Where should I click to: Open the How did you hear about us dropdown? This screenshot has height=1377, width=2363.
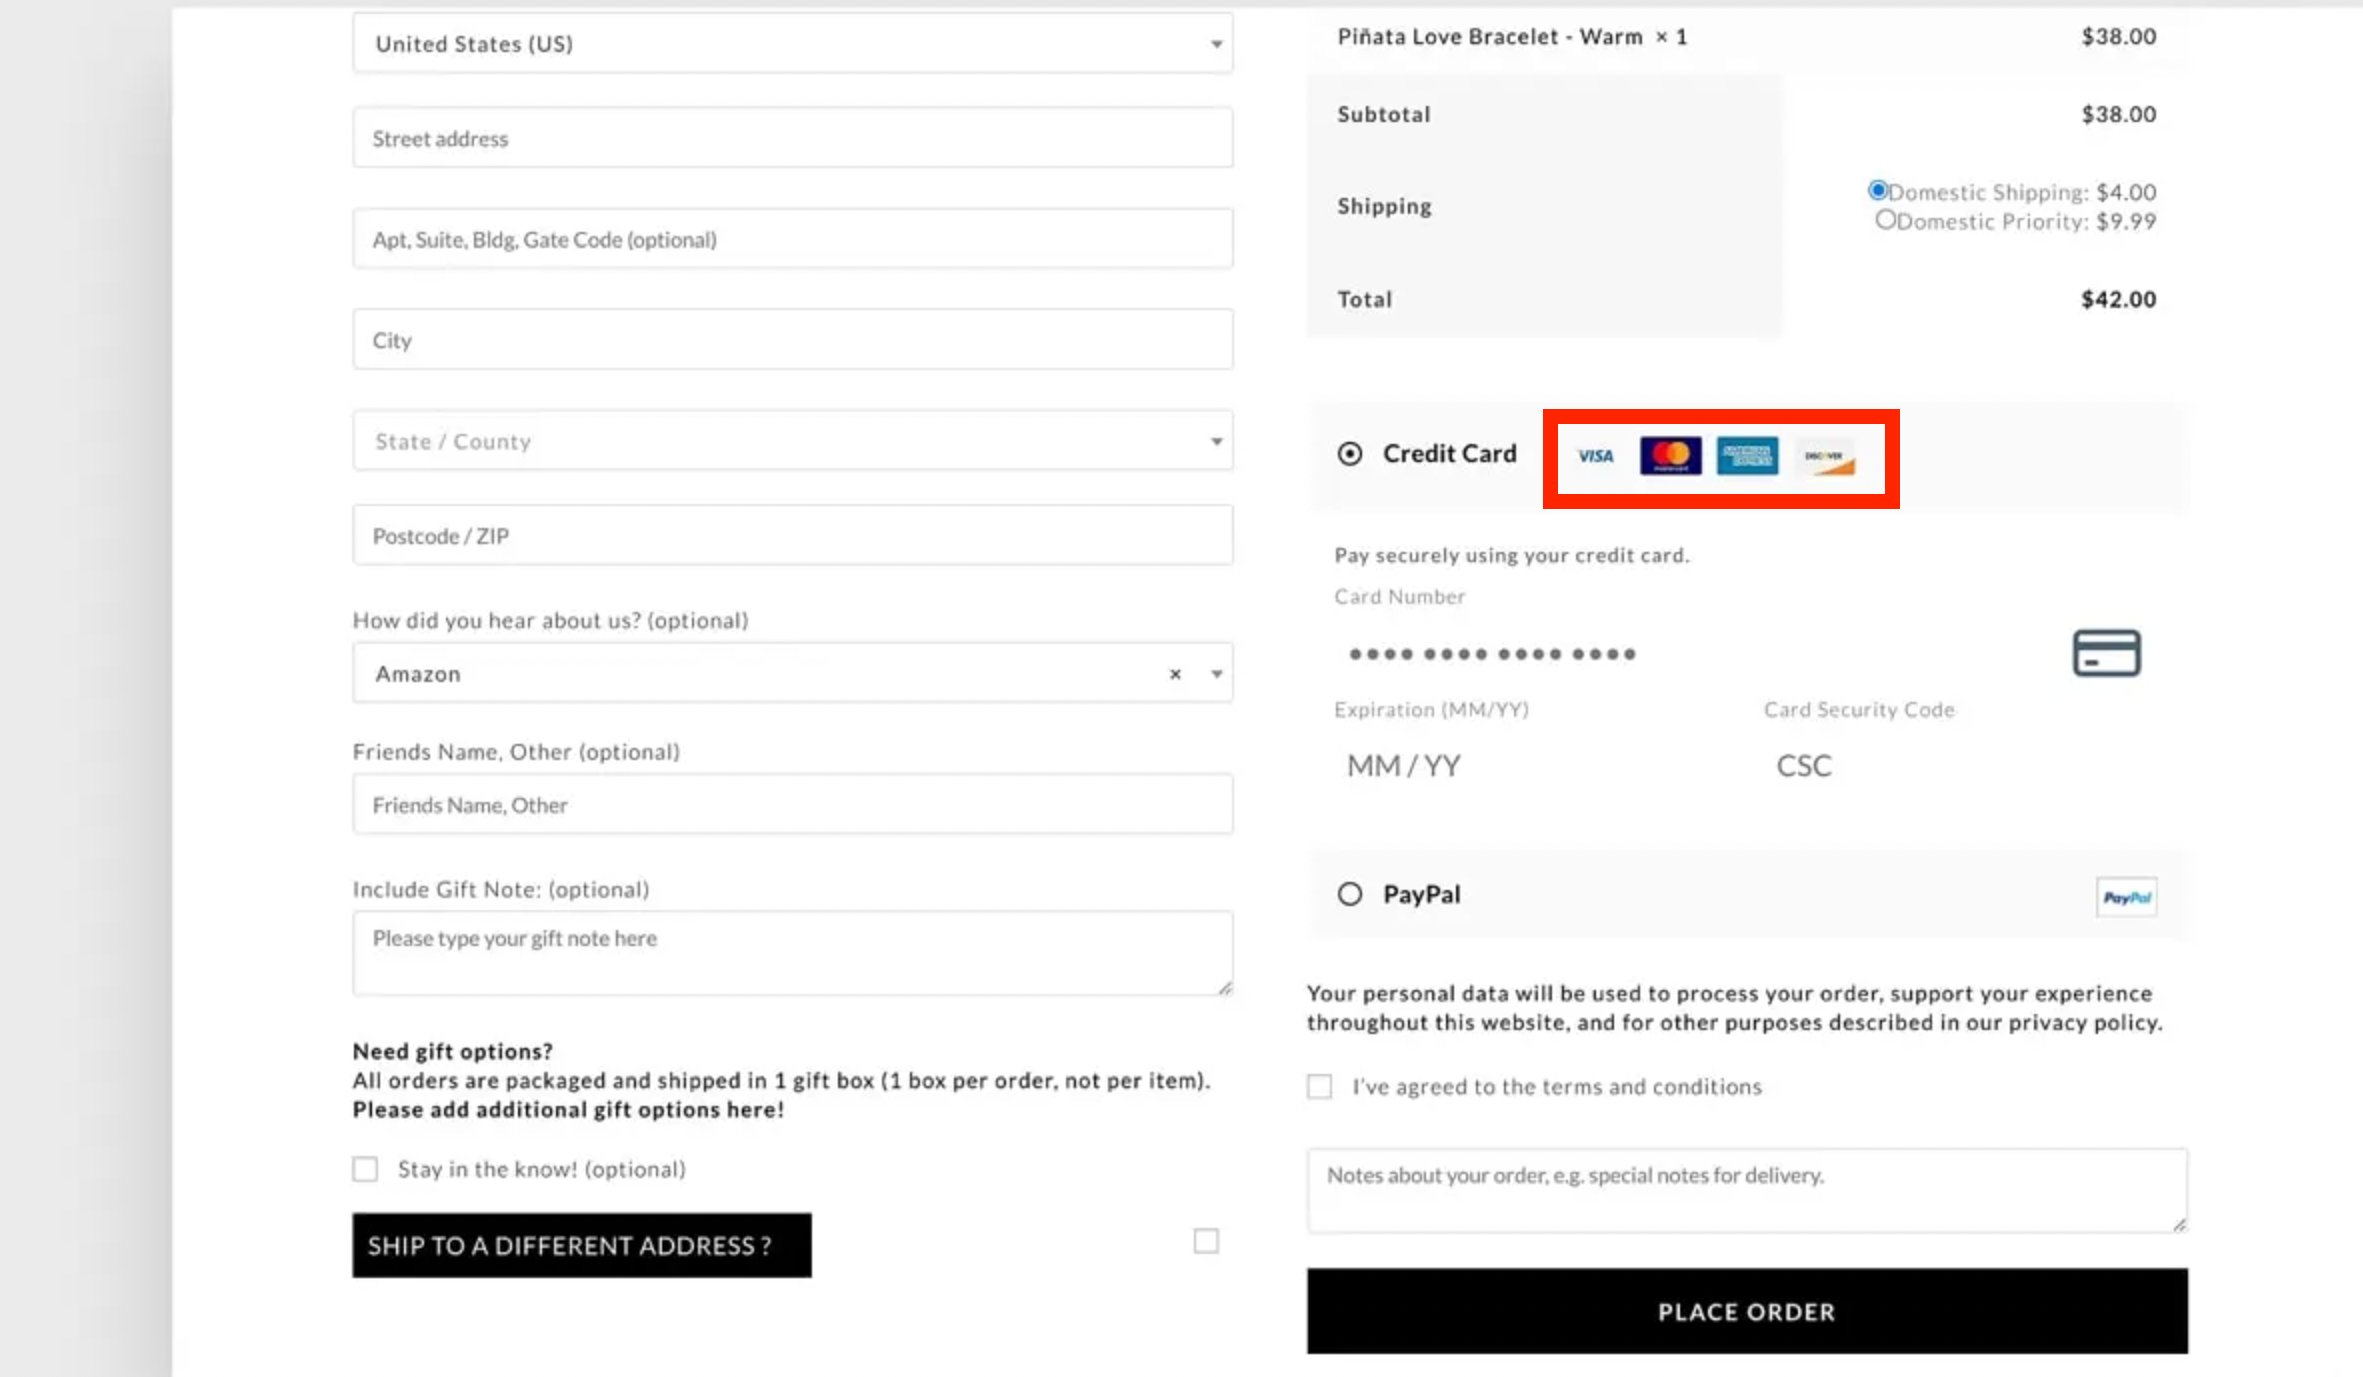(793, 674)
